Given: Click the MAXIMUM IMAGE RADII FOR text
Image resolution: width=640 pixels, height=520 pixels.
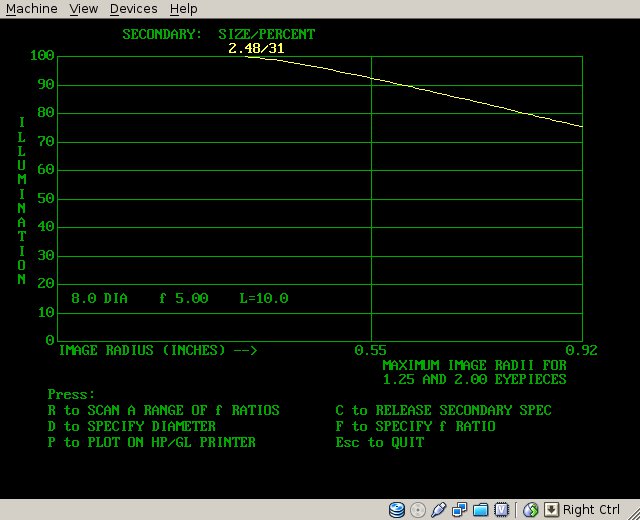Looking at the screenshot, I should pos(474,365).
